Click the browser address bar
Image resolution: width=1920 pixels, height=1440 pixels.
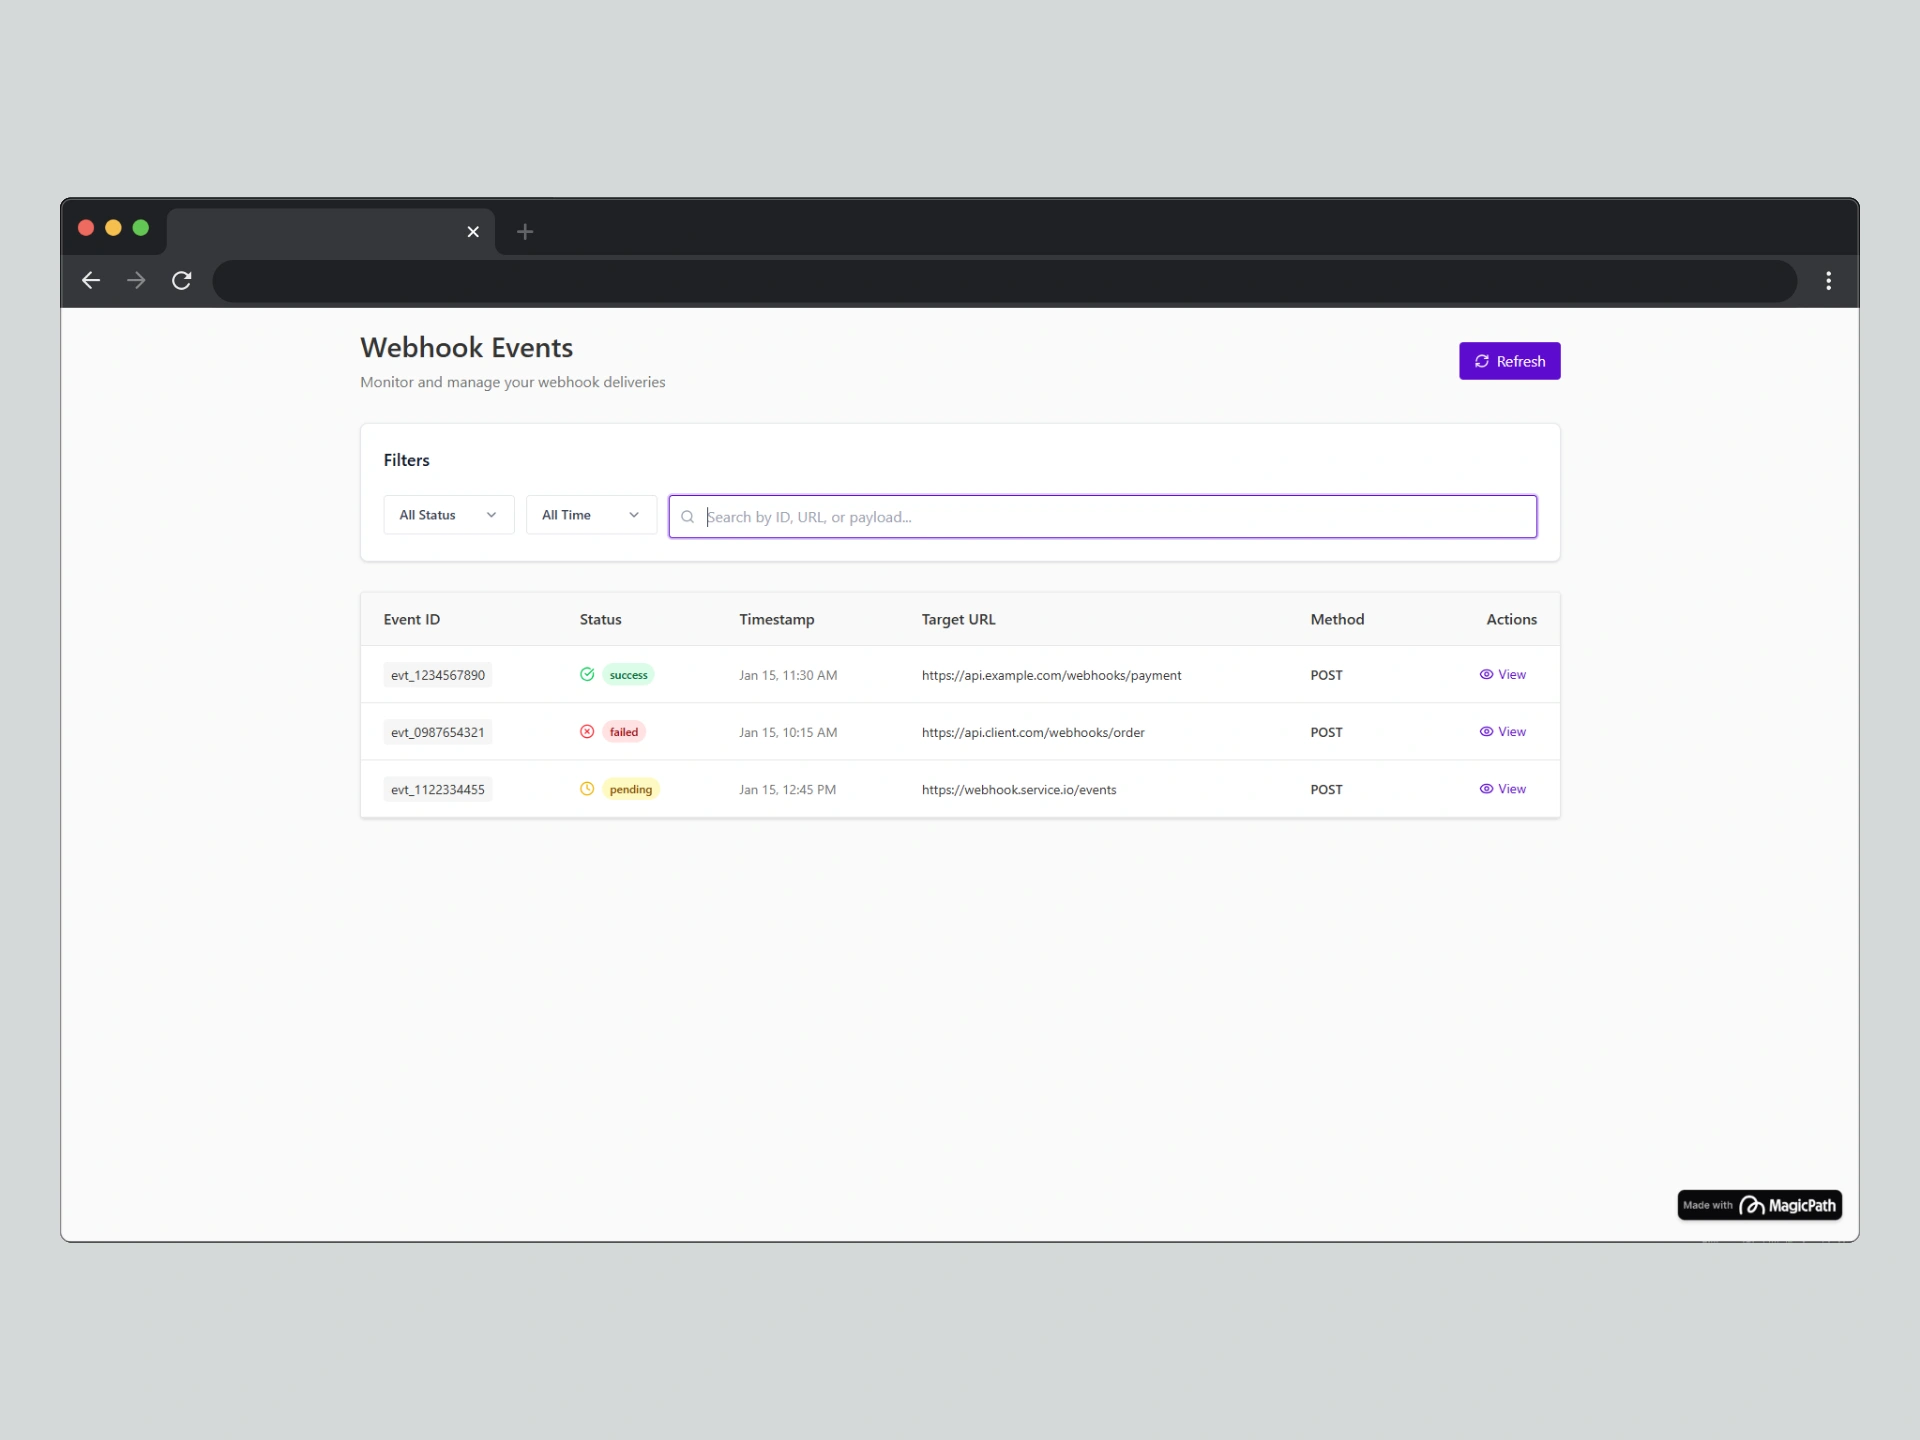coord(1004,281)
